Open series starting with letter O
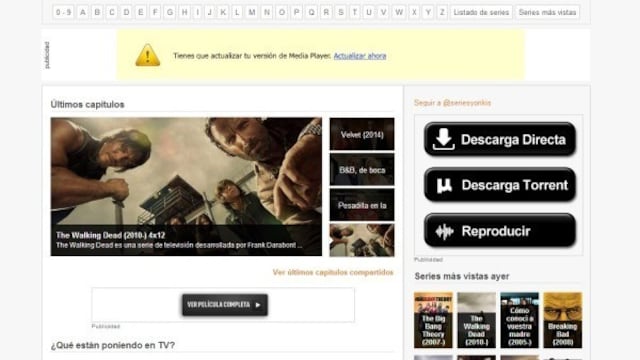 (282, 12)
